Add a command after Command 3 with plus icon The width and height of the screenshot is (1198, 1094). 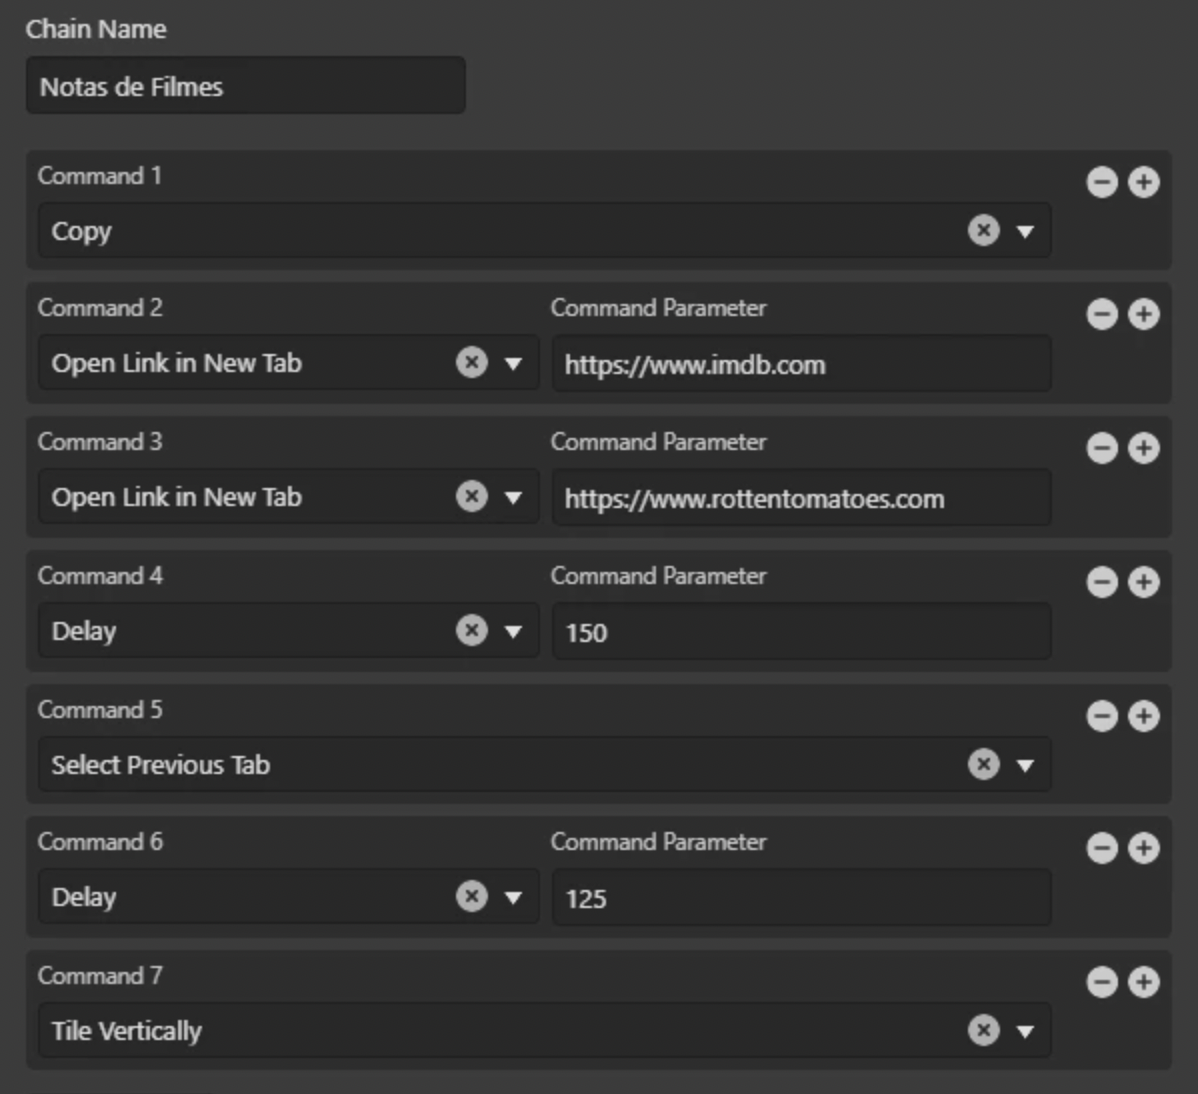(1143, 448)
